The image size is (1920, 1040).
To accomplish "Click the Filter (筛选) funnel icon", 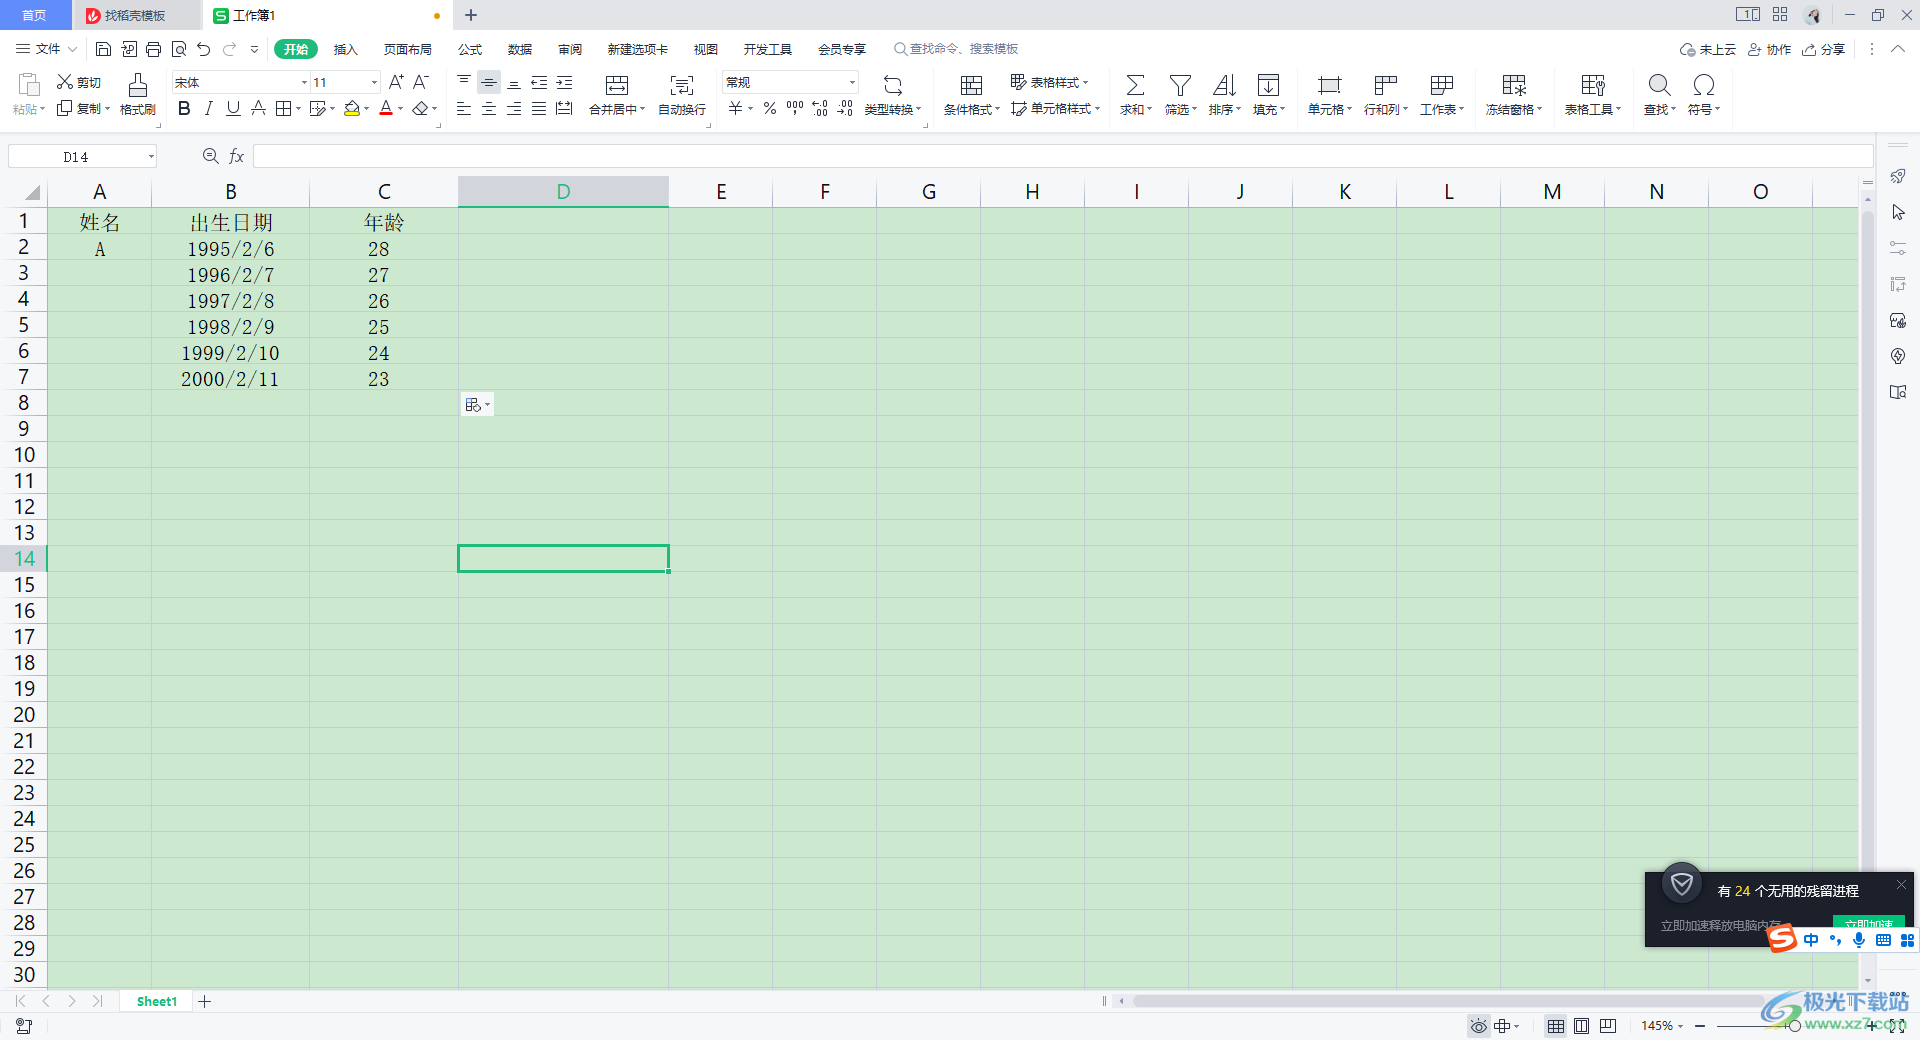I will click(x=1180, y=85).
